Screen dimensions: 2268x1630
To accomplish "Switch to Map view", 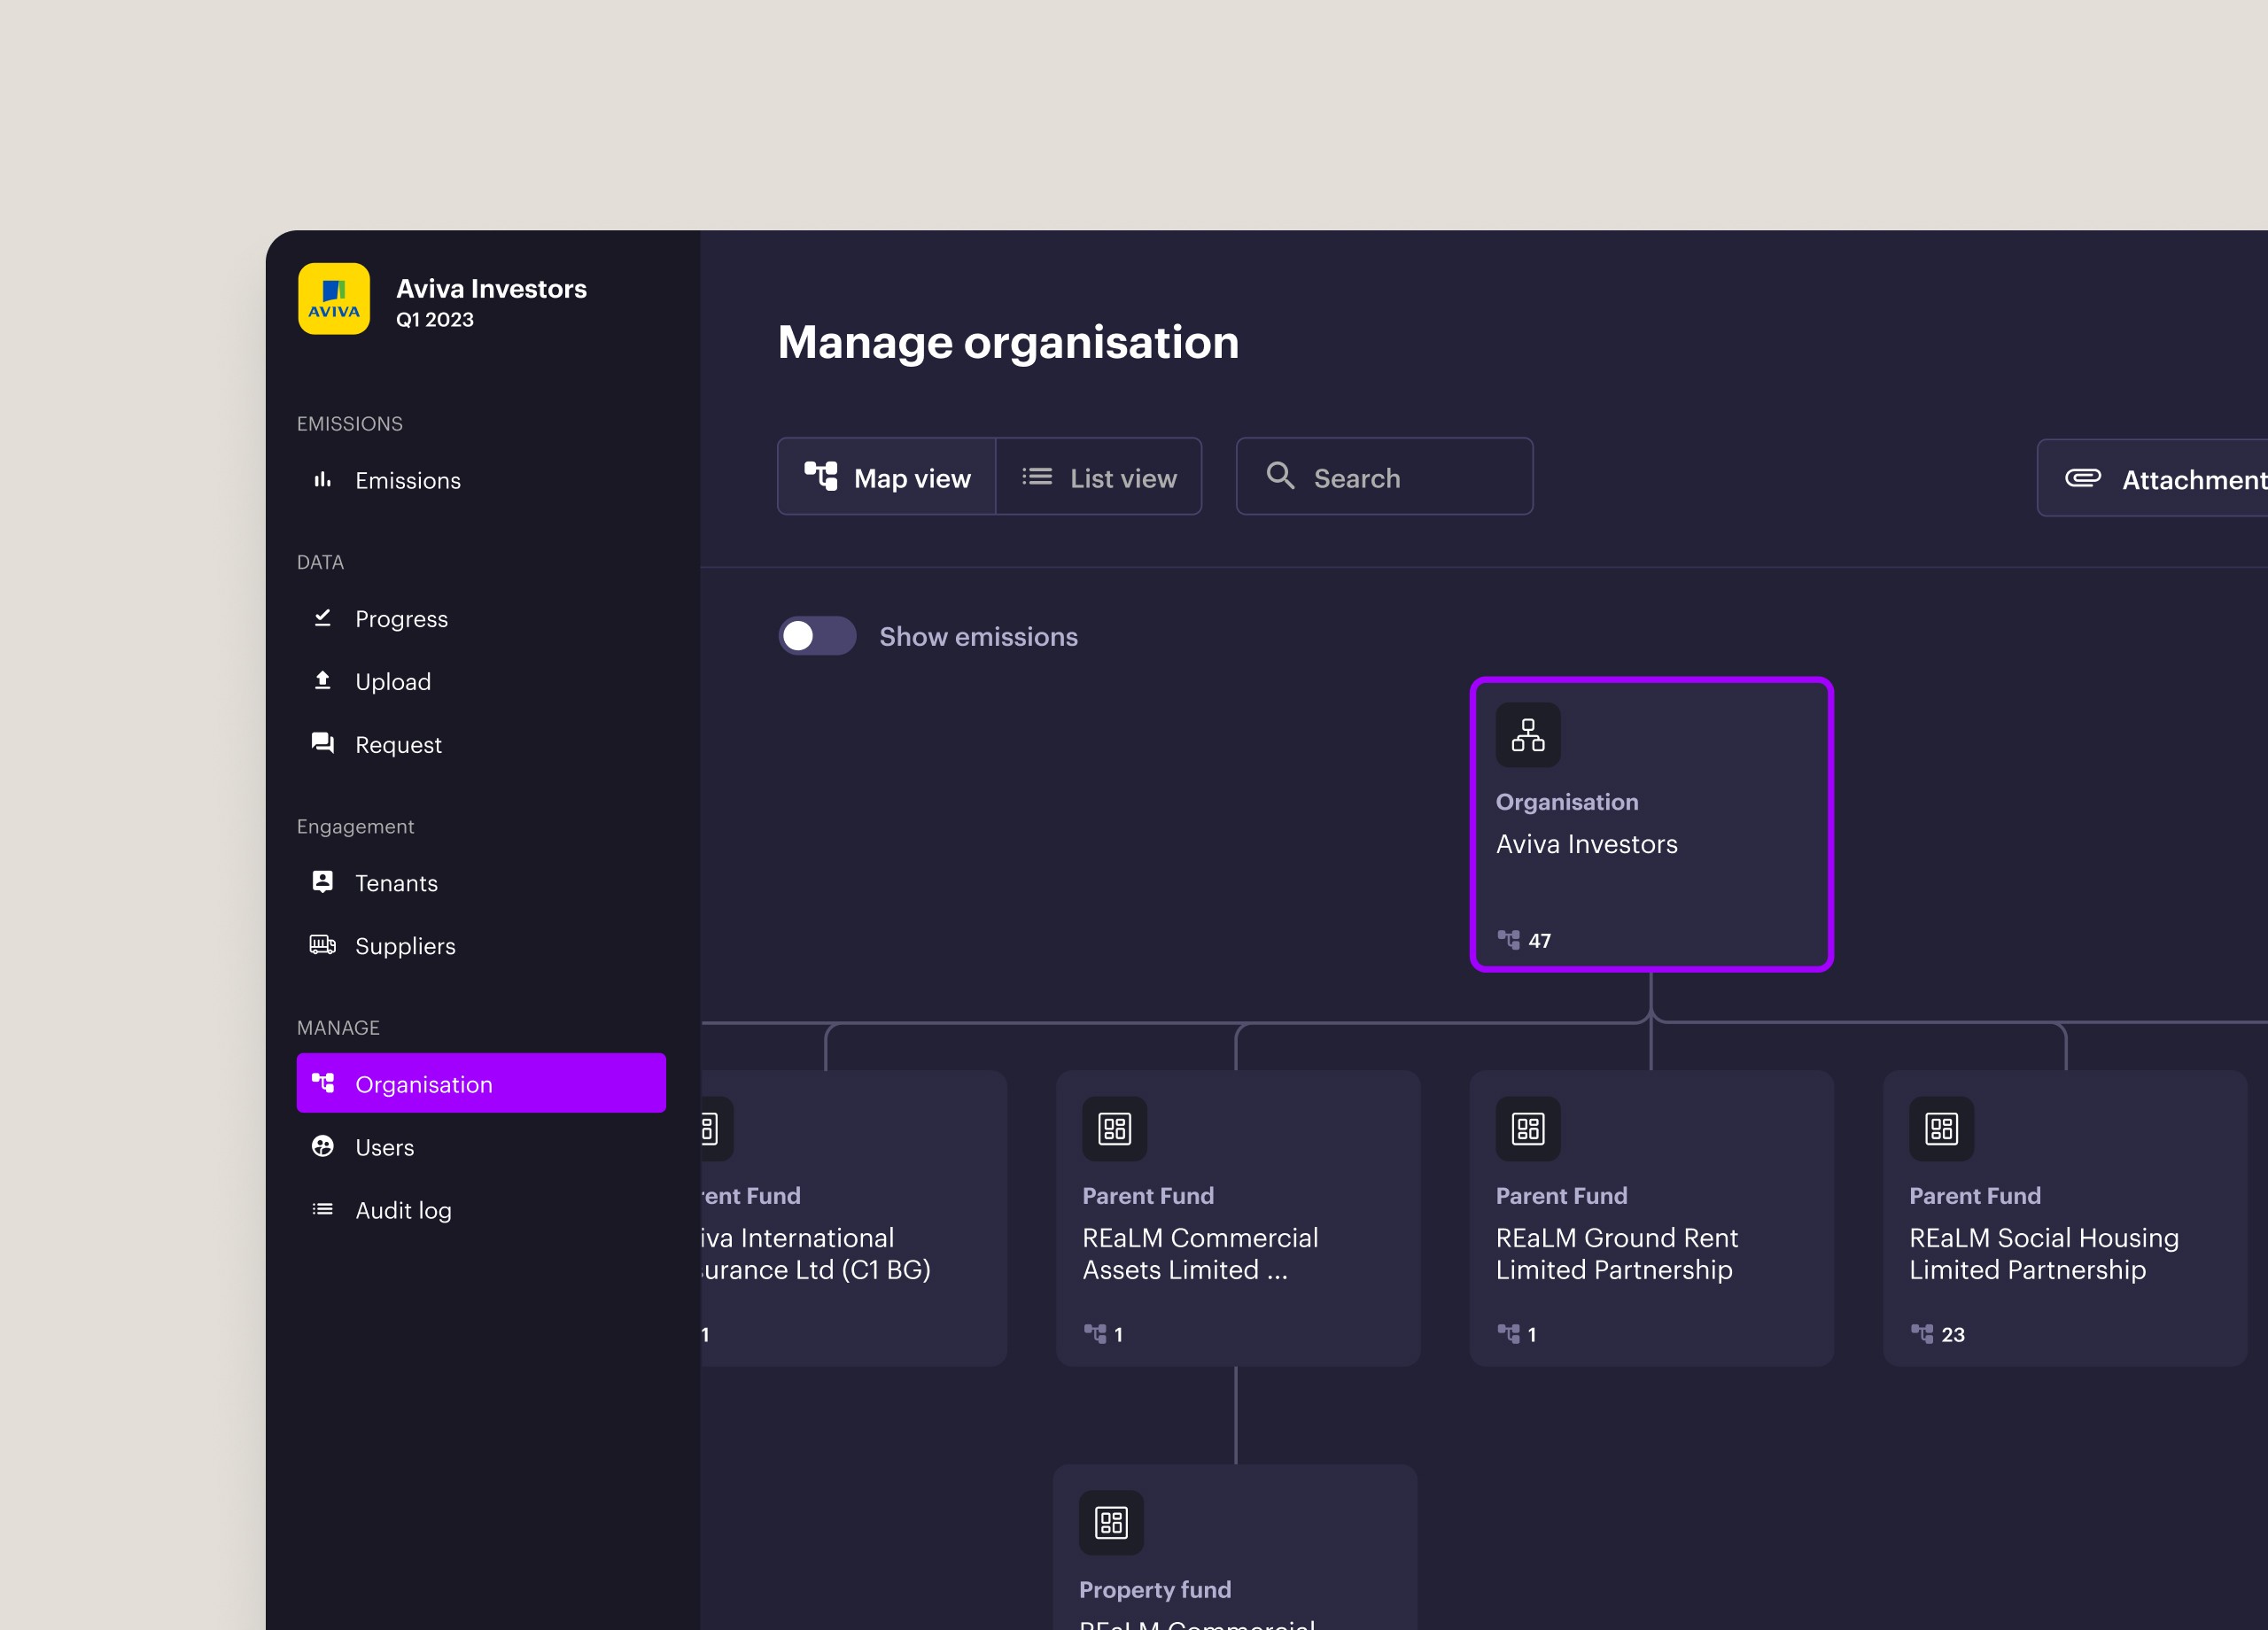I will (x=887, y=477).
